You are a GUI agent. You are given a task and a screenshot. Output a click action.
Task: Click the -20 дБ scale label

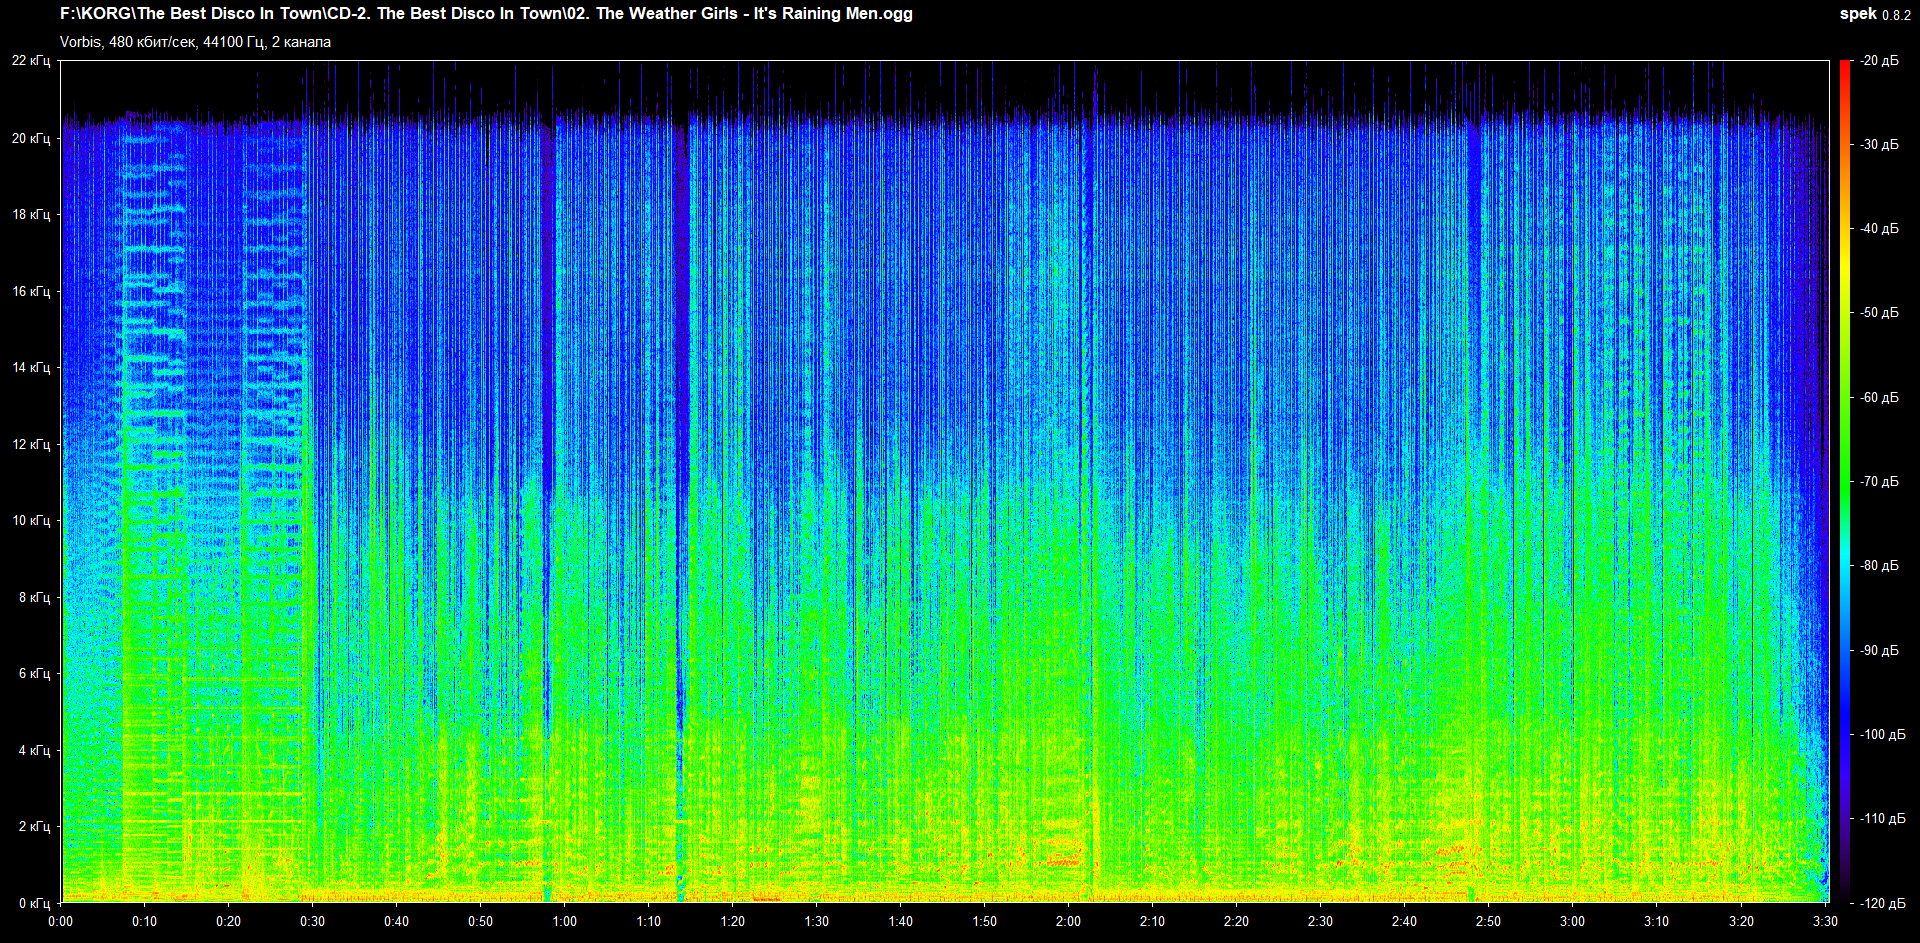click(1879, 61)
